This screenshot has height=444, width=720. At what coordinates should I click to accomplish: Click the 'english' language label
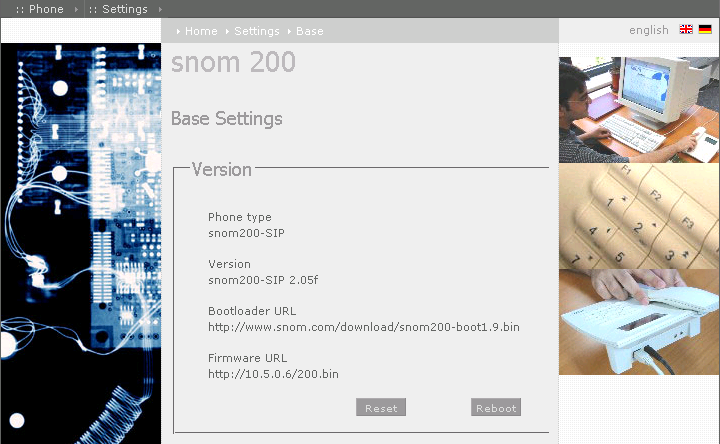[648, 30]
